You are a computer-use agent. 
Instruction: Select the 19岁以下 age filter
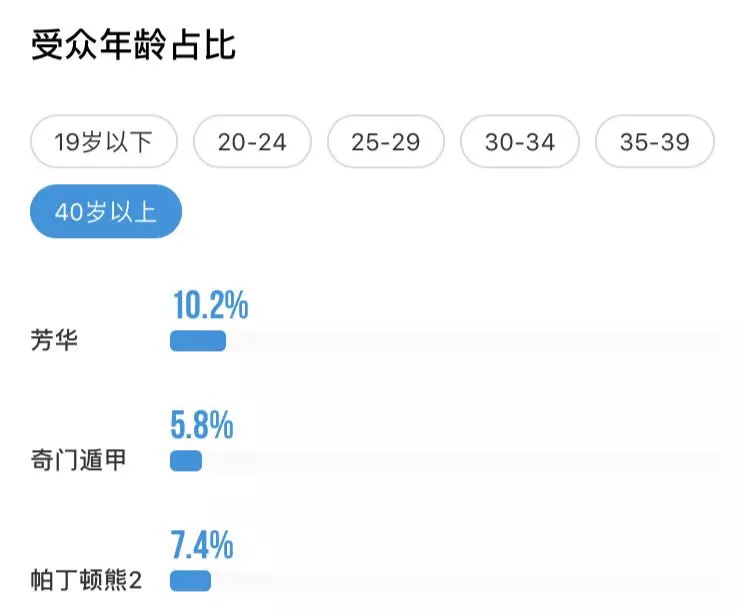coord(104,142)
